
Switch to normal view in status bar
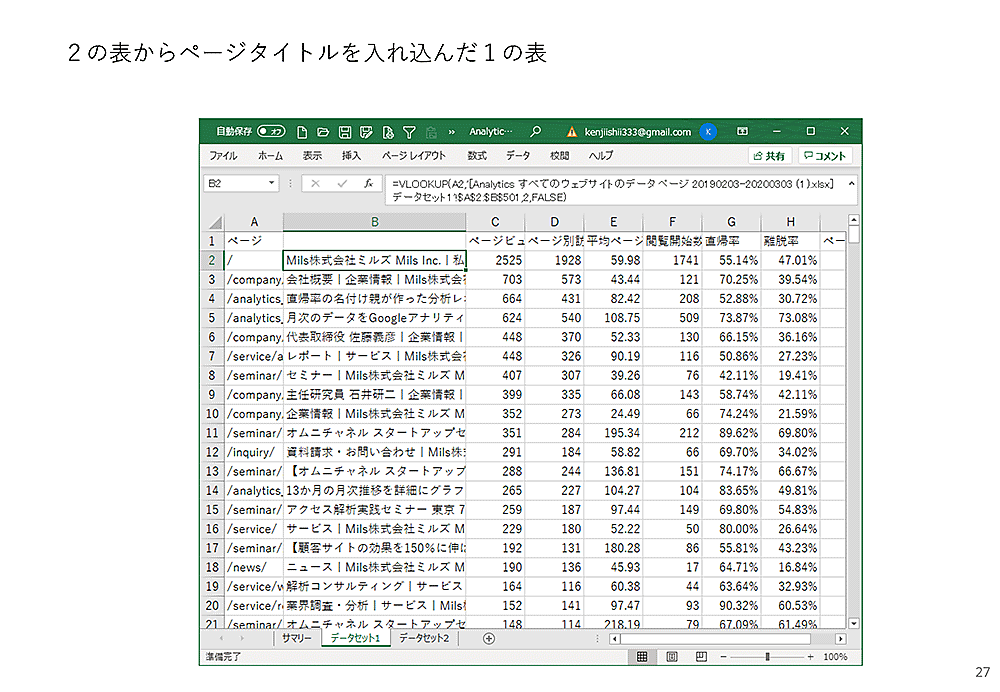click(644, 657)
